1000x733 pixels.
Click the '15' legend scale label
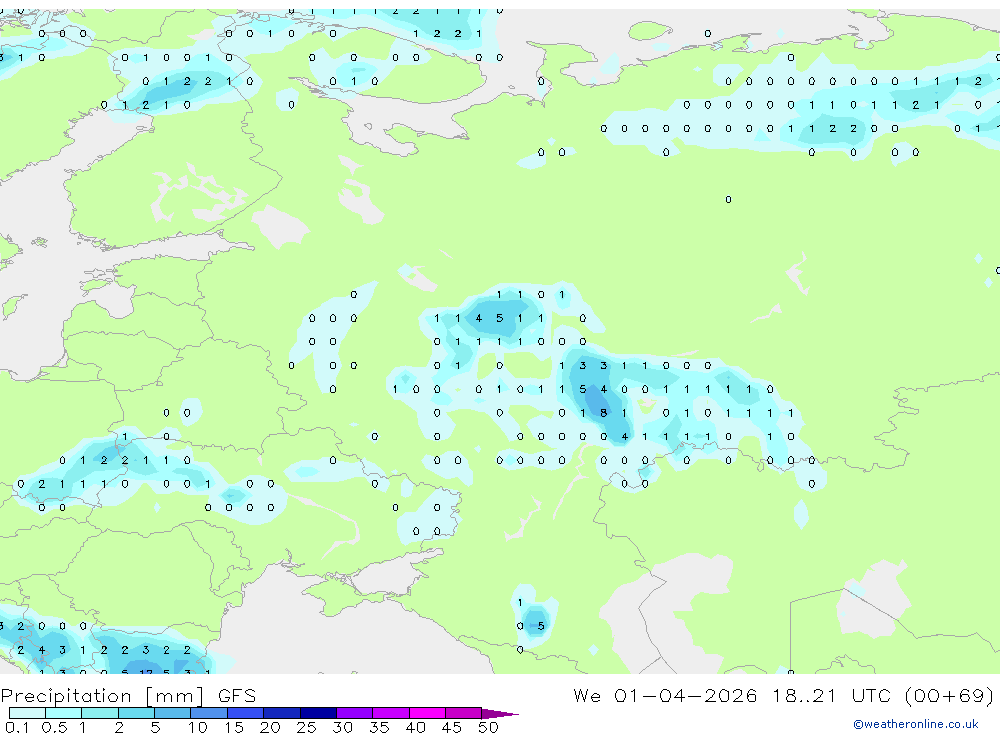tap(234, 727)
